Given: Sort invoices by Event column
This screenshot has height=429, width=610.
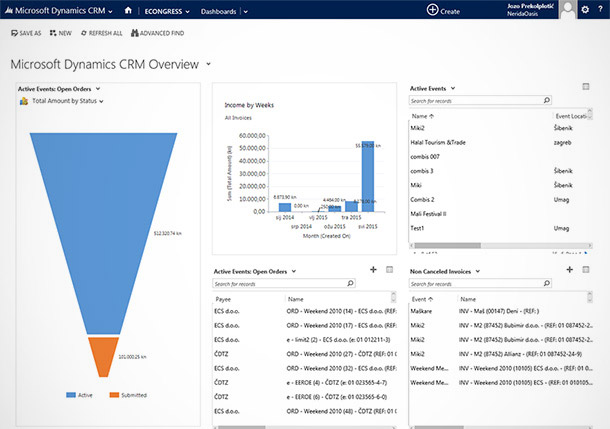Looking at the screenshot, I should (x=422, y=299).
